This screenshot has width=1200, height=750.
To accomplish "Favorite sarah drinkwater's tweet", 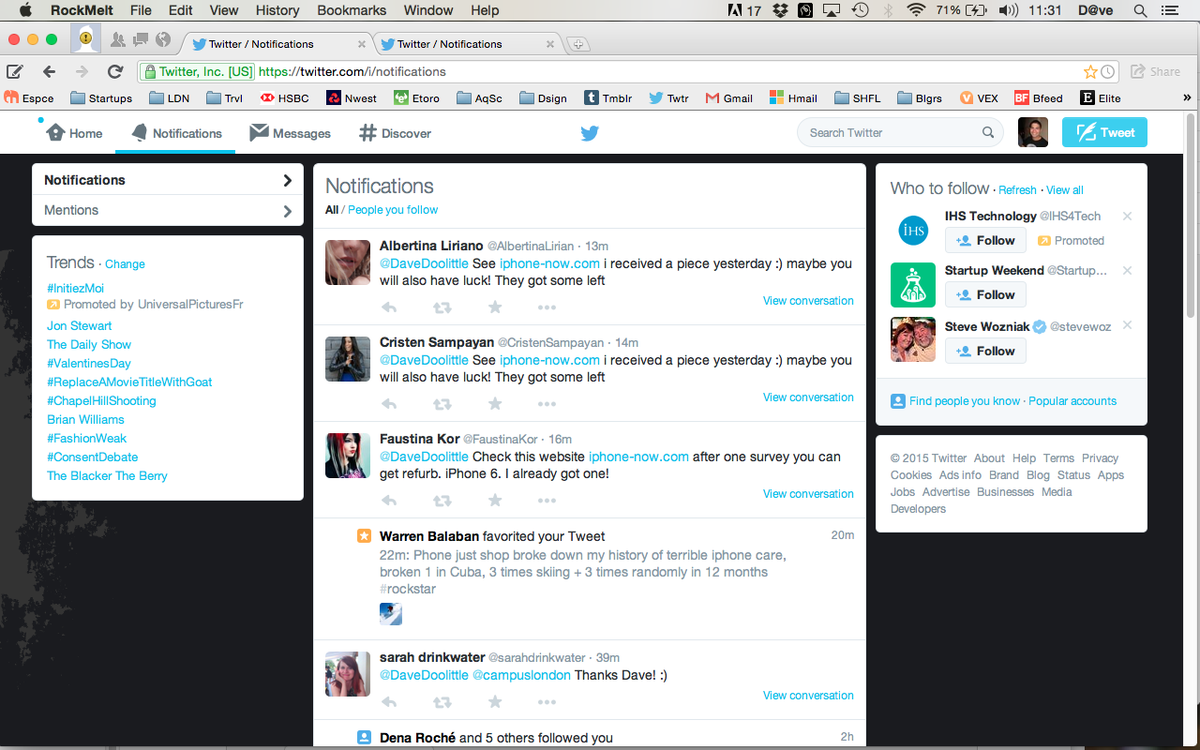I will pos(494,702).
